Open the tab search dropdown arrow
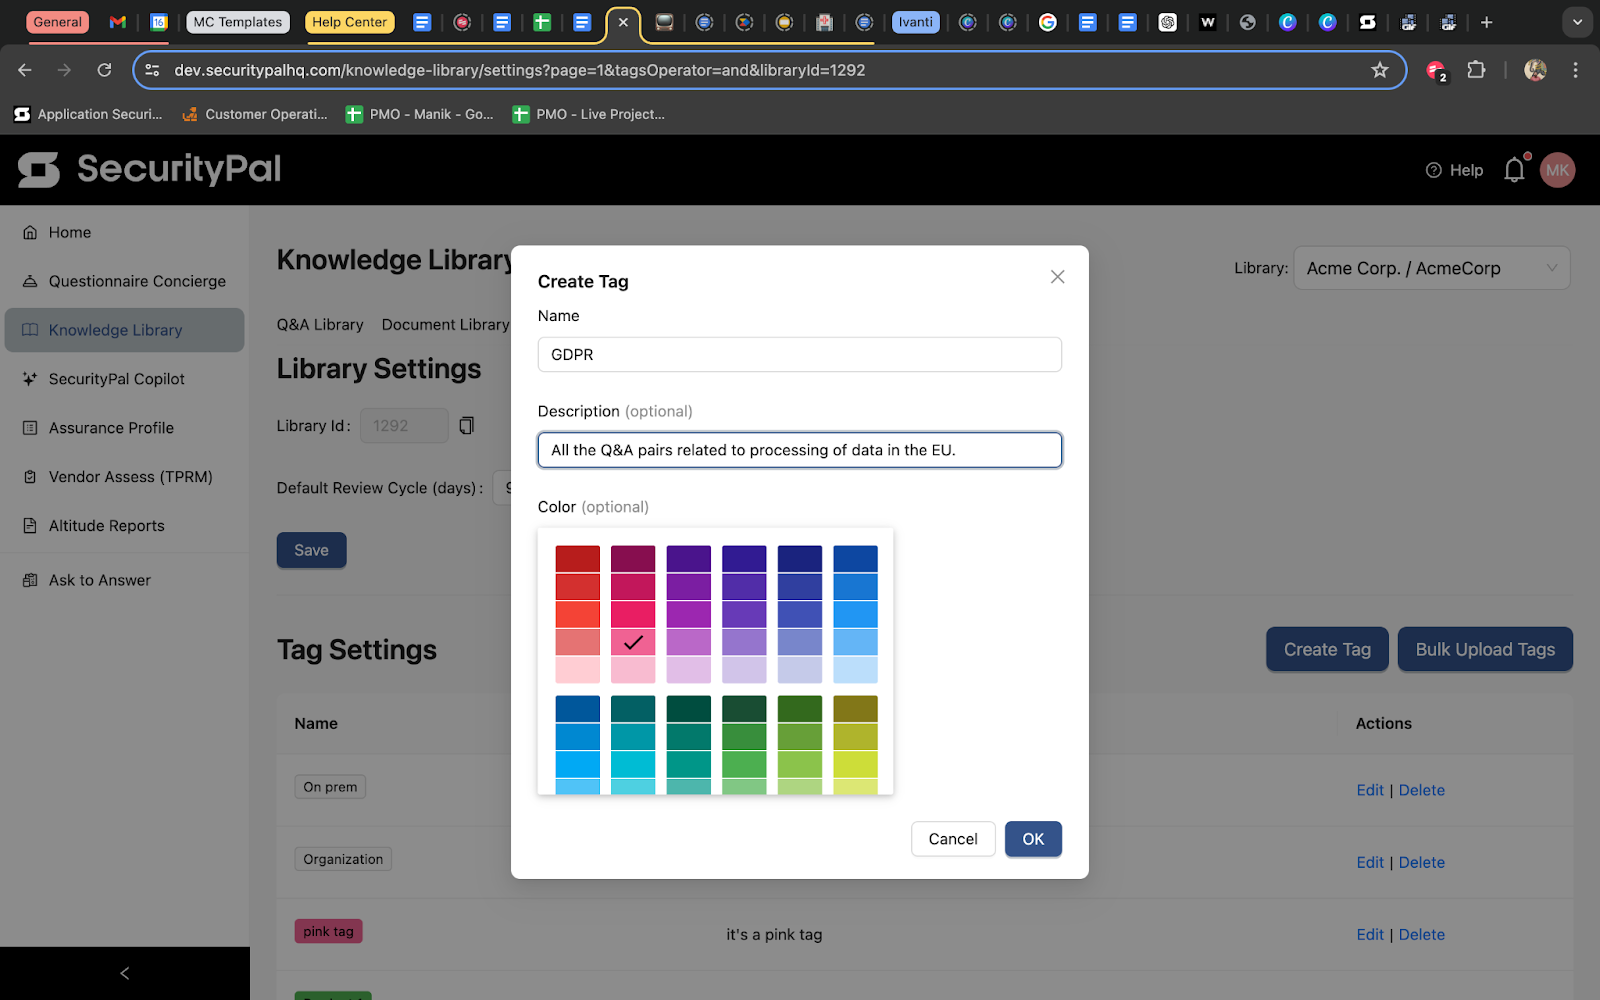 (x=1577, y=22)
